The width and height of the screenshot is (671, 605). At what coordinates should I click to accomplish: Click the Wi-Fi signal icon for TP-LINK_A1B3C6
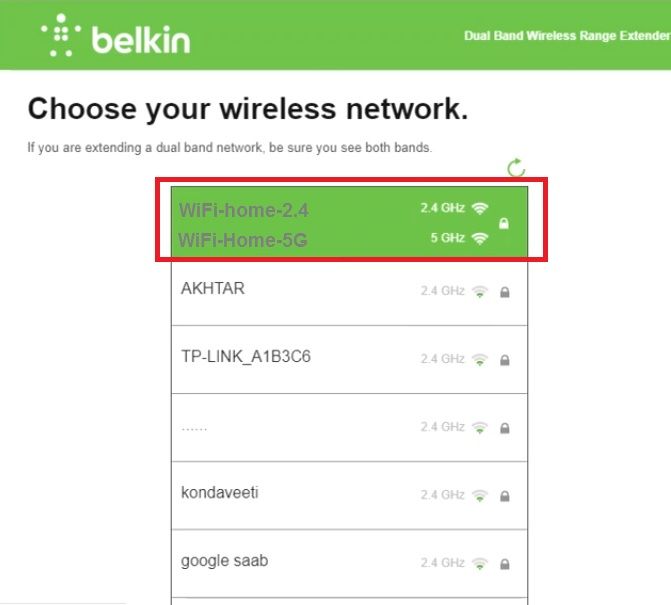481,360
